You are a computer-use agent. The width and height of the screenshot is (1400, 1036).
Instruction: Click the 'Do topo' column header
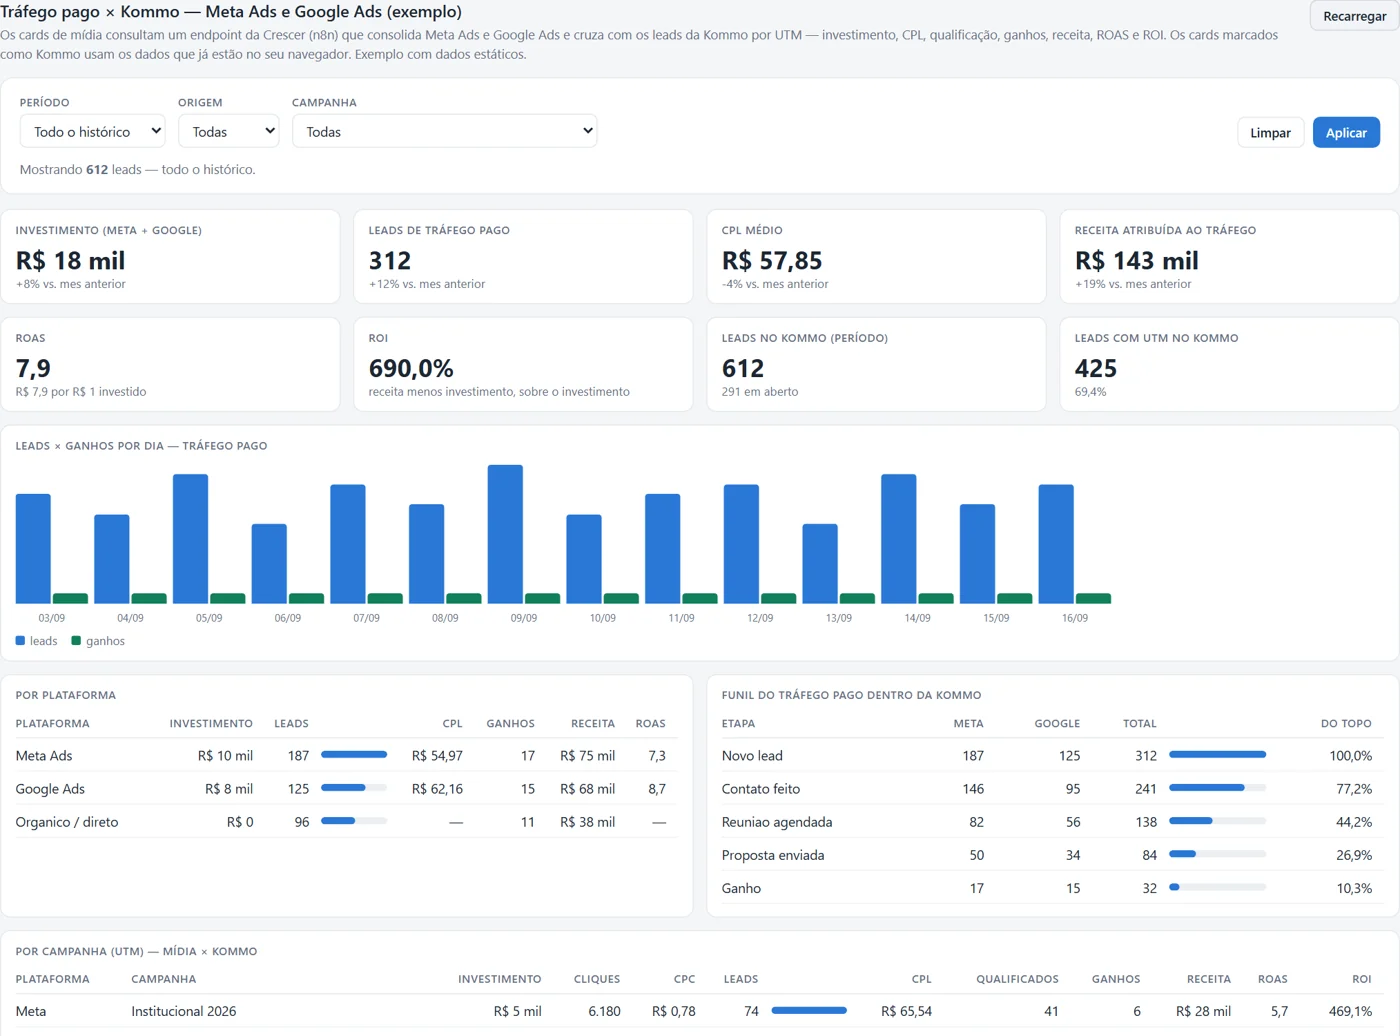pos(1346,723)
